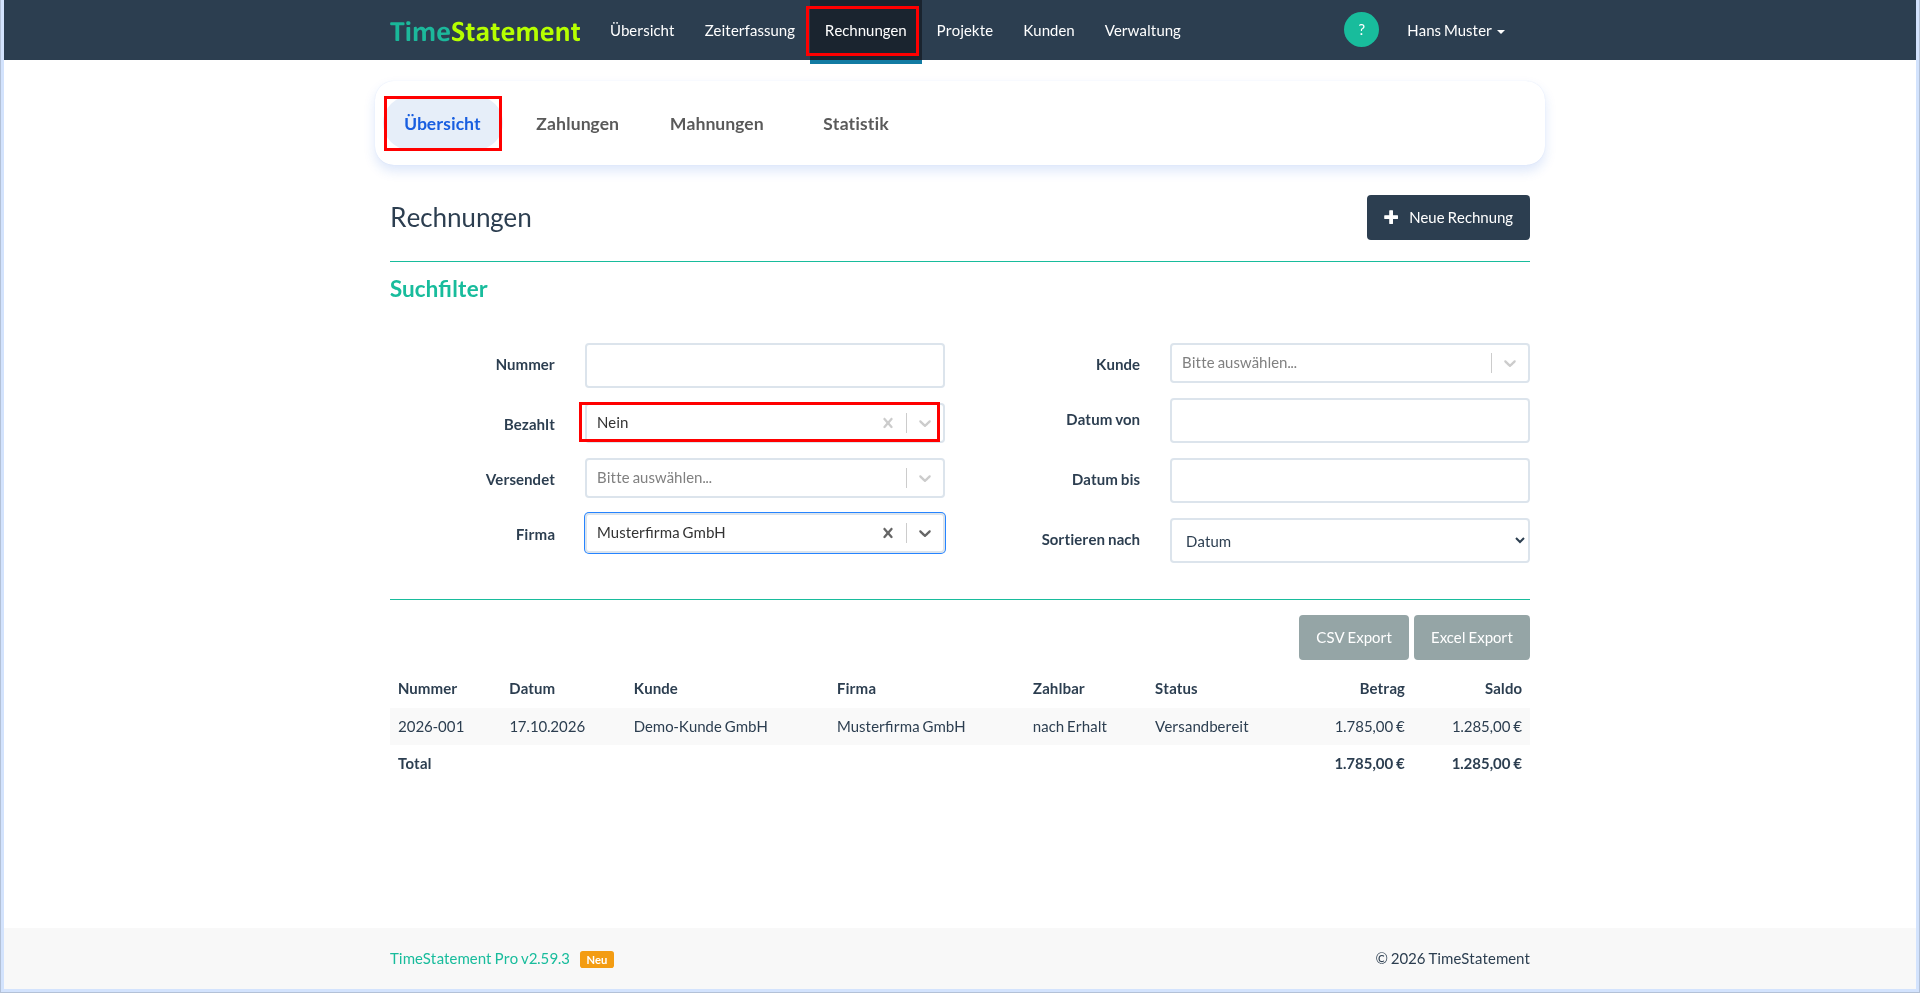Click the date 17.10.2026

[547, 727]
